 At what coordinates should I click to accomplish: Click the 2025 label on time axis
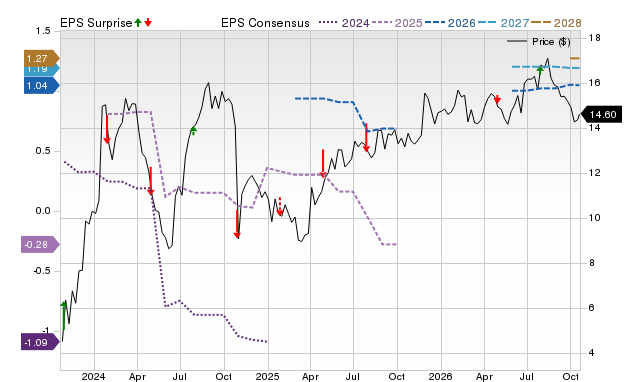[x=267, y=376]
